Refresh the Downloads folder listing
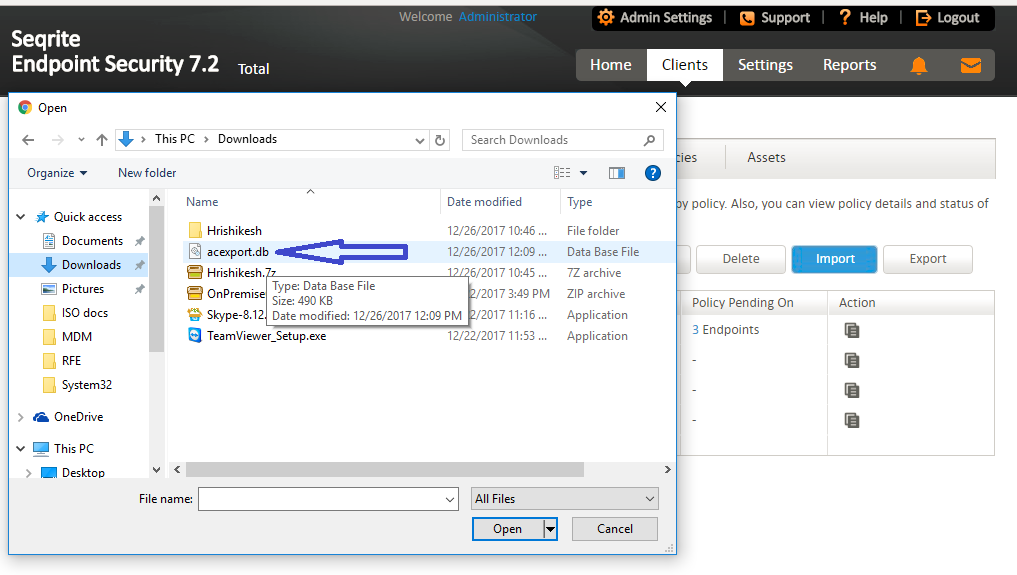 point(440,140)
